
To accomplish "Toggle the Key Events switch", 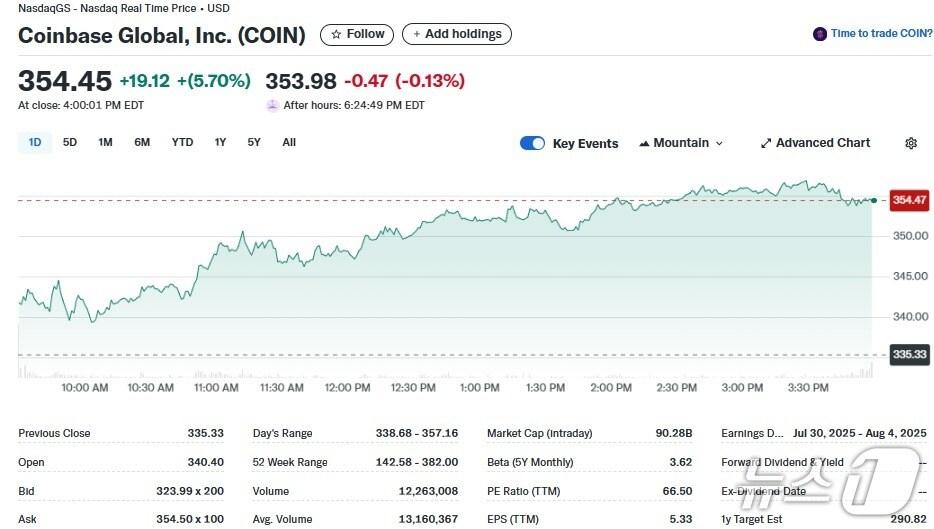I will pos(532,143).
